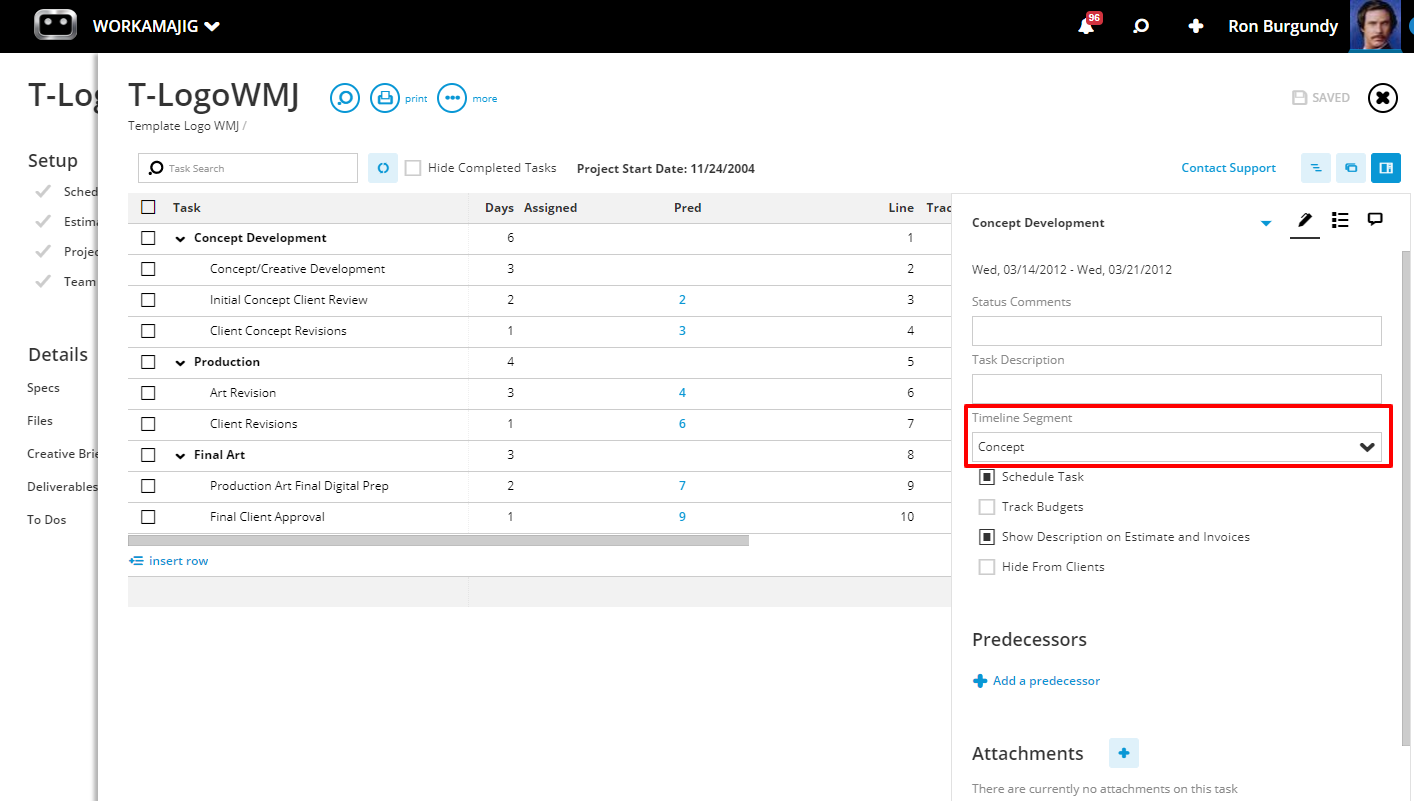Check the Concept/Creative Development row checkbox
The image size is (1414, 801).
148,269
